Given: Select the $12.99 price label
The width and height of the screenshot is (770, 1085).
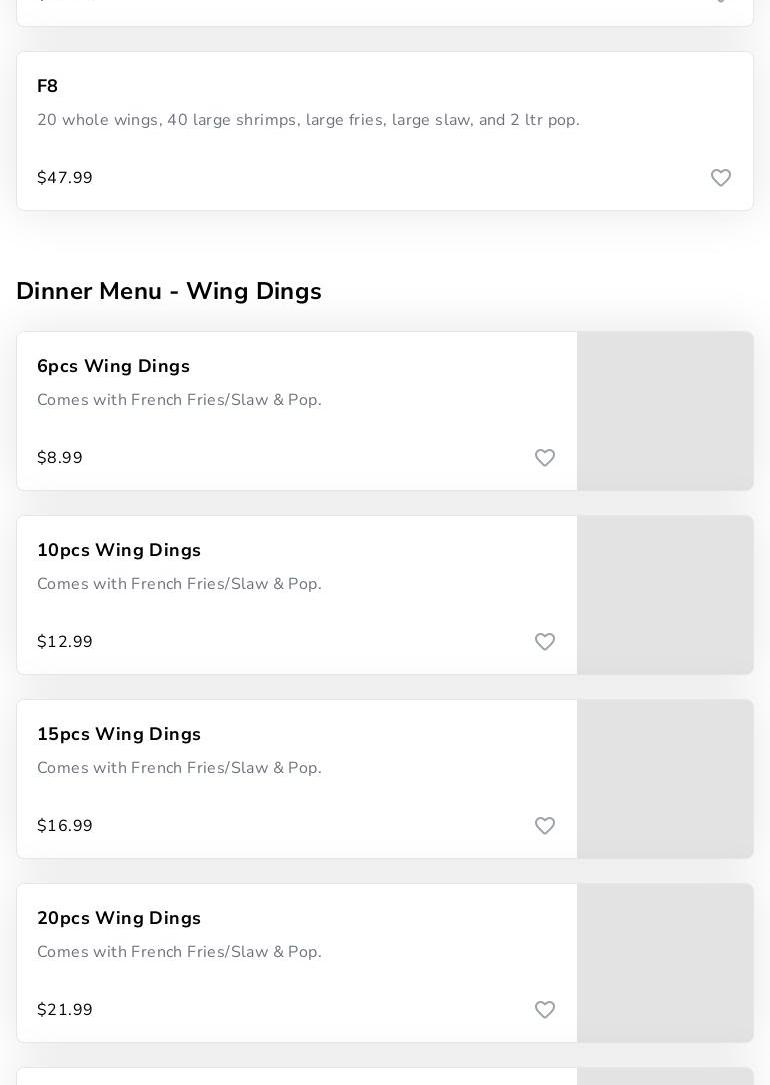Looking at the screenshot, I should [65, 642].
